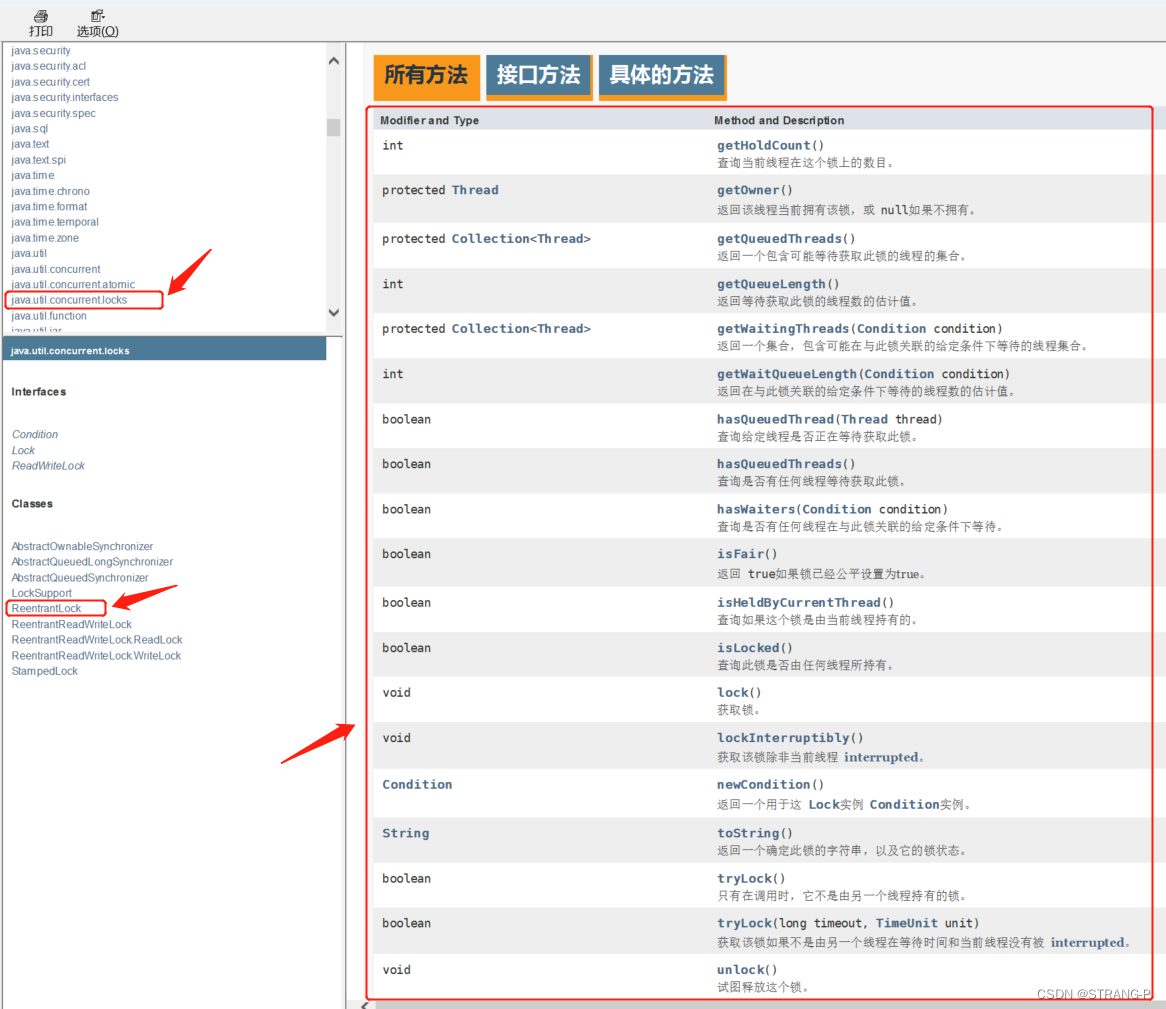Click the package list scroll-up arrow
1166x1009 pixels.
pos(334,61)
